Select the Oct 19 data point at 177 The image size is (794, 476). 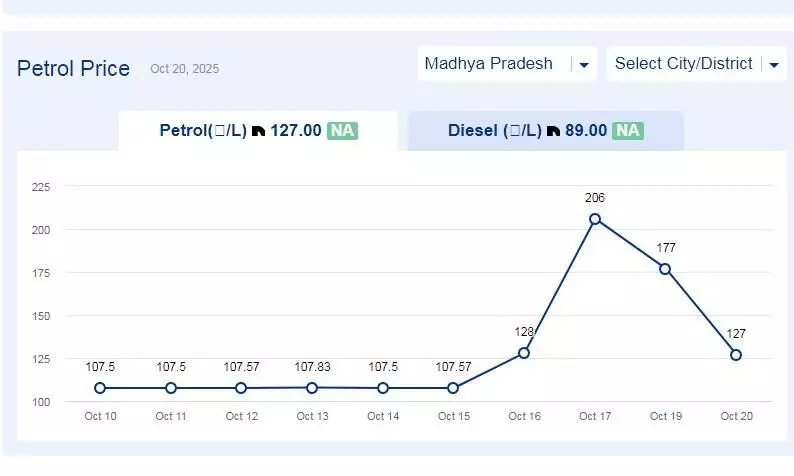pyautogui.click(x=665, y=269)
